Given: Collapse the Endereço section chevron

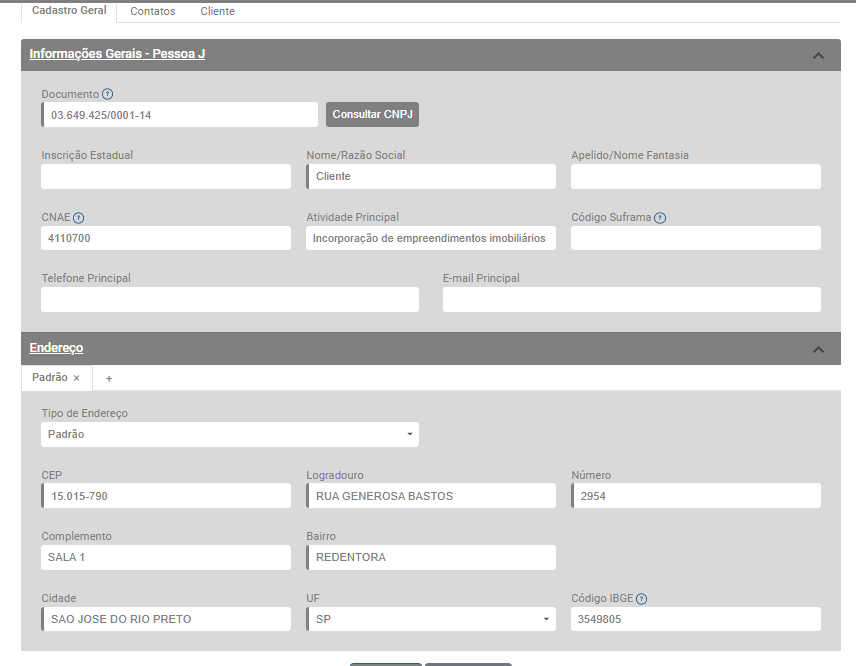Looking at the screenshot, I should [818, 349].
